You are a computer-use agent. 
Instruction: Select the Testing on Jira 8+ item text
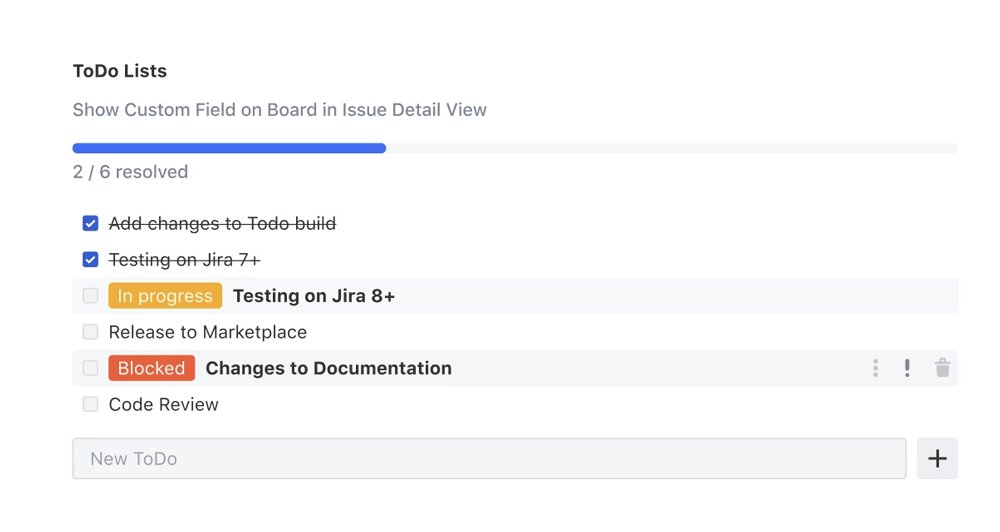(x=313, y=296)
